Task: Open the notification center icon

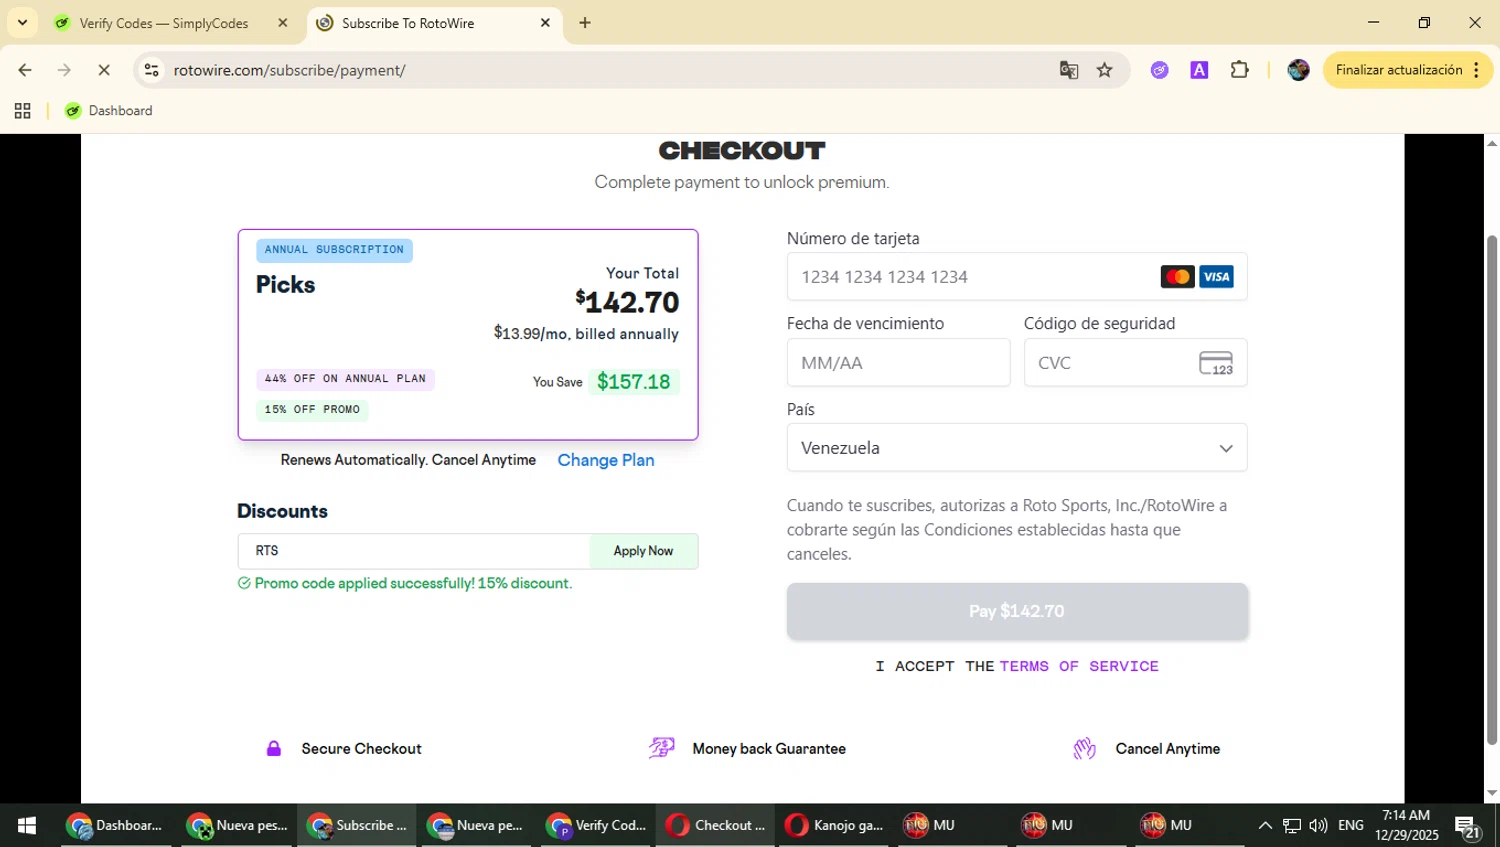Action: click(x=1468, y=826)
